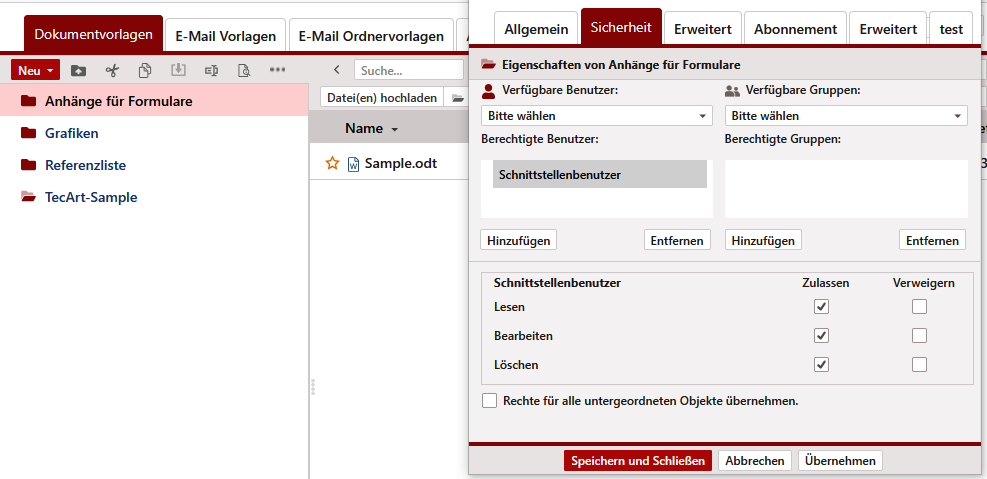Select the TecArt-Sample folder in tree
The width and height of the screenshot is (987, 479).
(91, 197)
